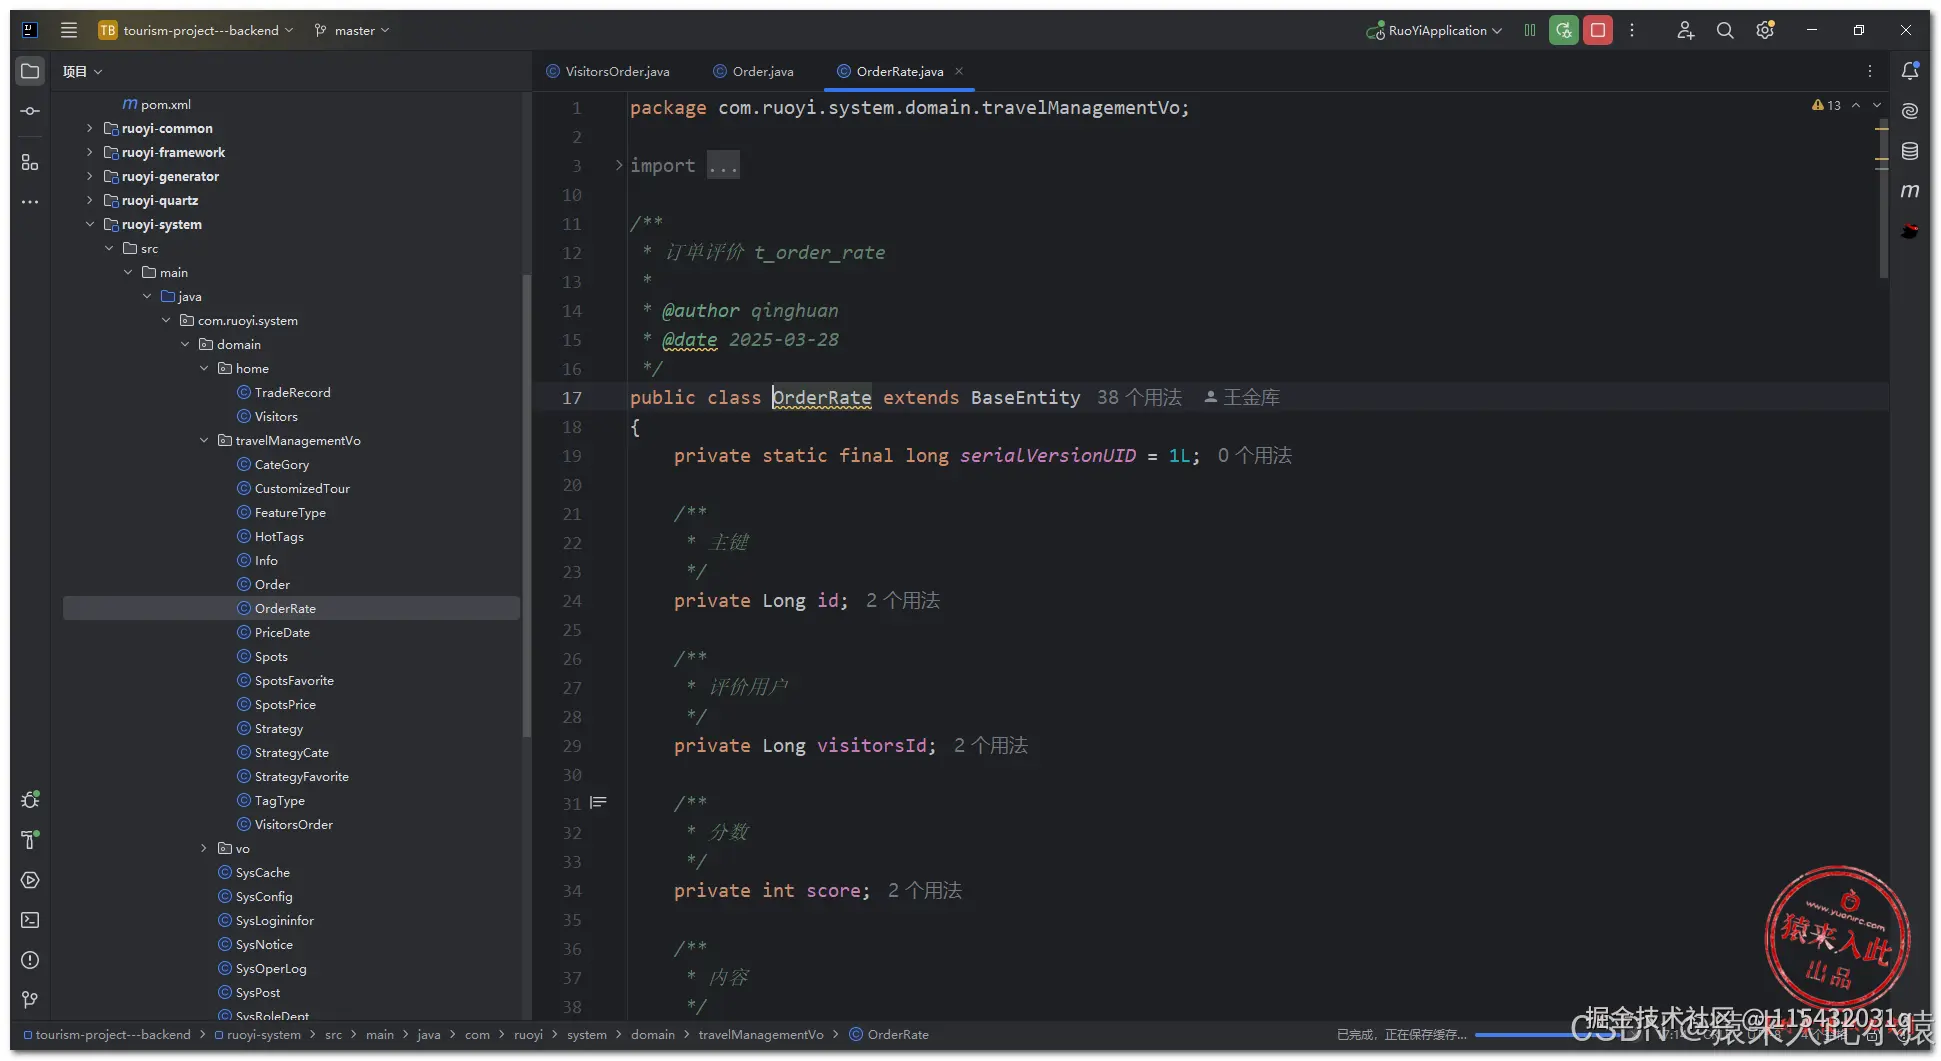Unfold the collapsed import block
Viewport: 1941px width, 1061px height.
619,165
